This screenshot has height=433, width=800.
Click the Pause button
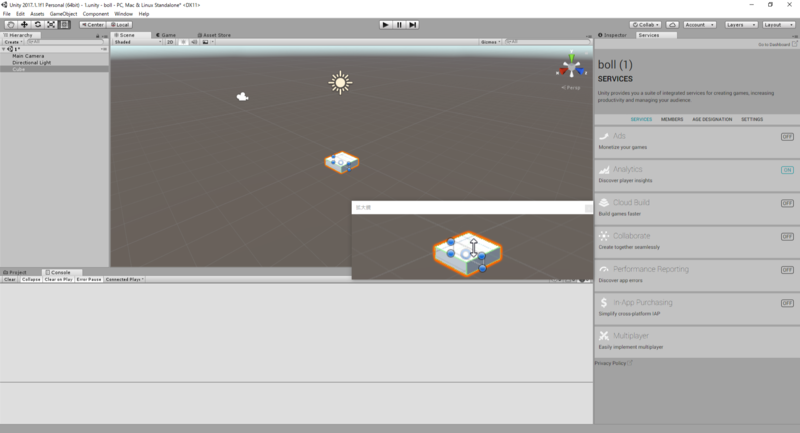coord(399,24)
